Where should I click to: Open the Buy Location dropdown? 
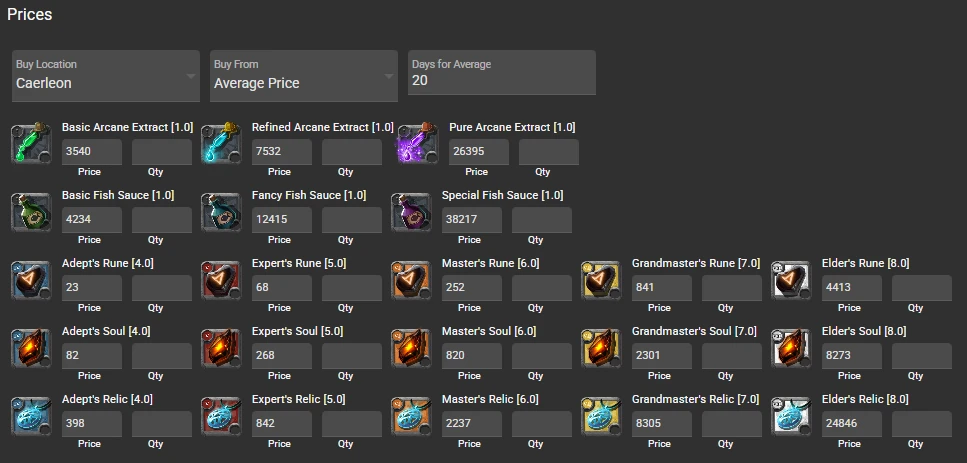(x=106, y=76)
